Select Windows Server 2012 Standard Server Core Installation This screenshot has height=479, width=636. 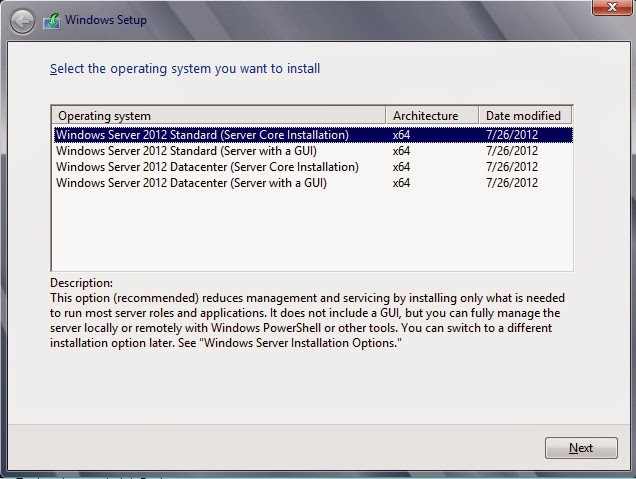click(313, 135)
